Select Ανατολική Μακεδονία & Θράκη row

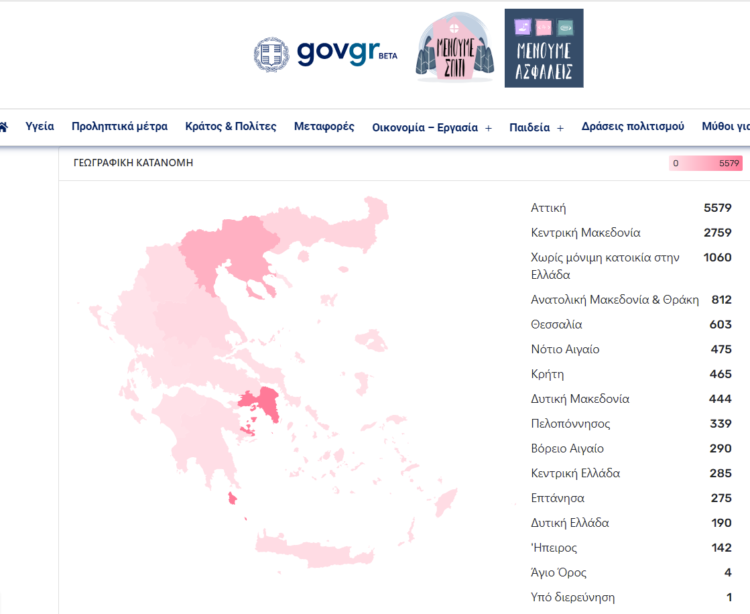point(631,299)
